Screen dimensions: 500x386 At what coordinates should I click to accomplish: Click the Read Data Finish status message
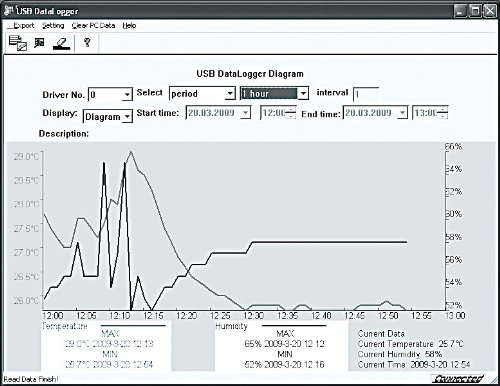point(31,379)
